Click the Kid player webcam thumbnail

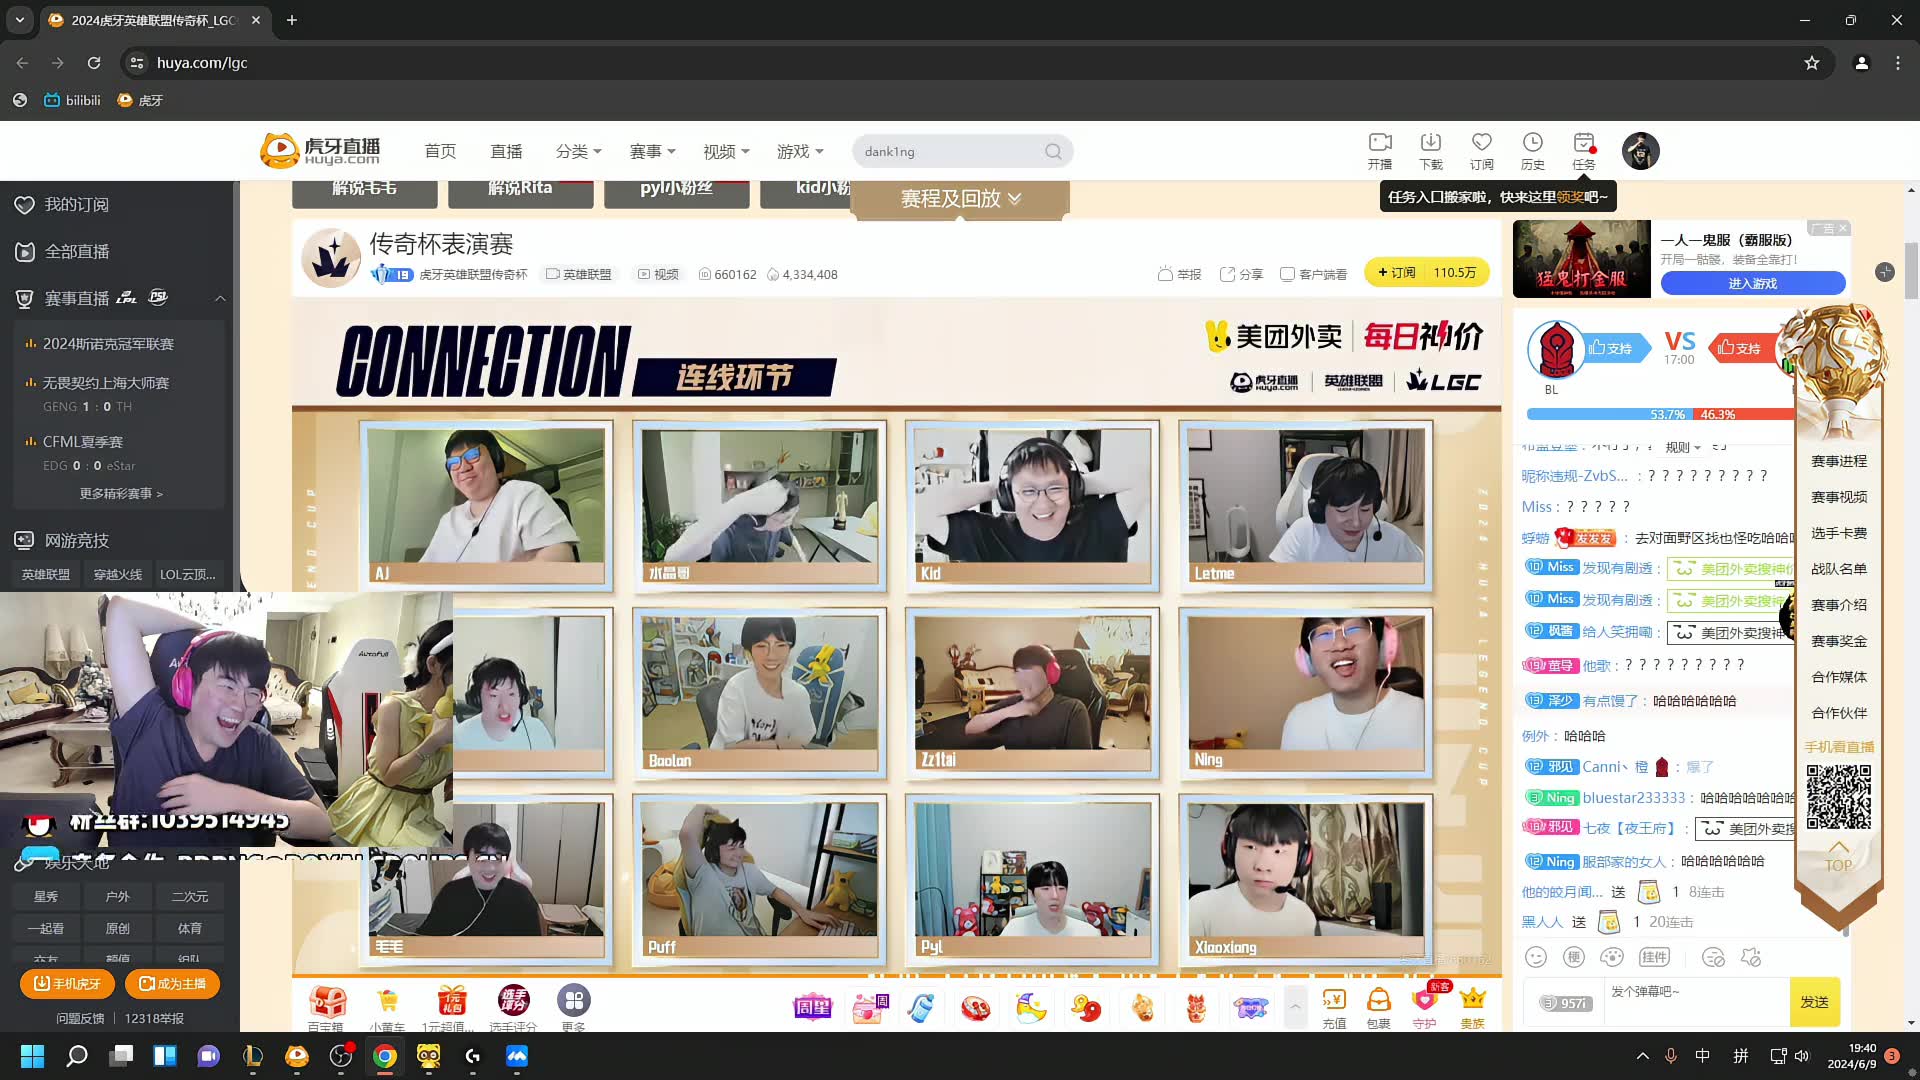[x=1032, y=506]
